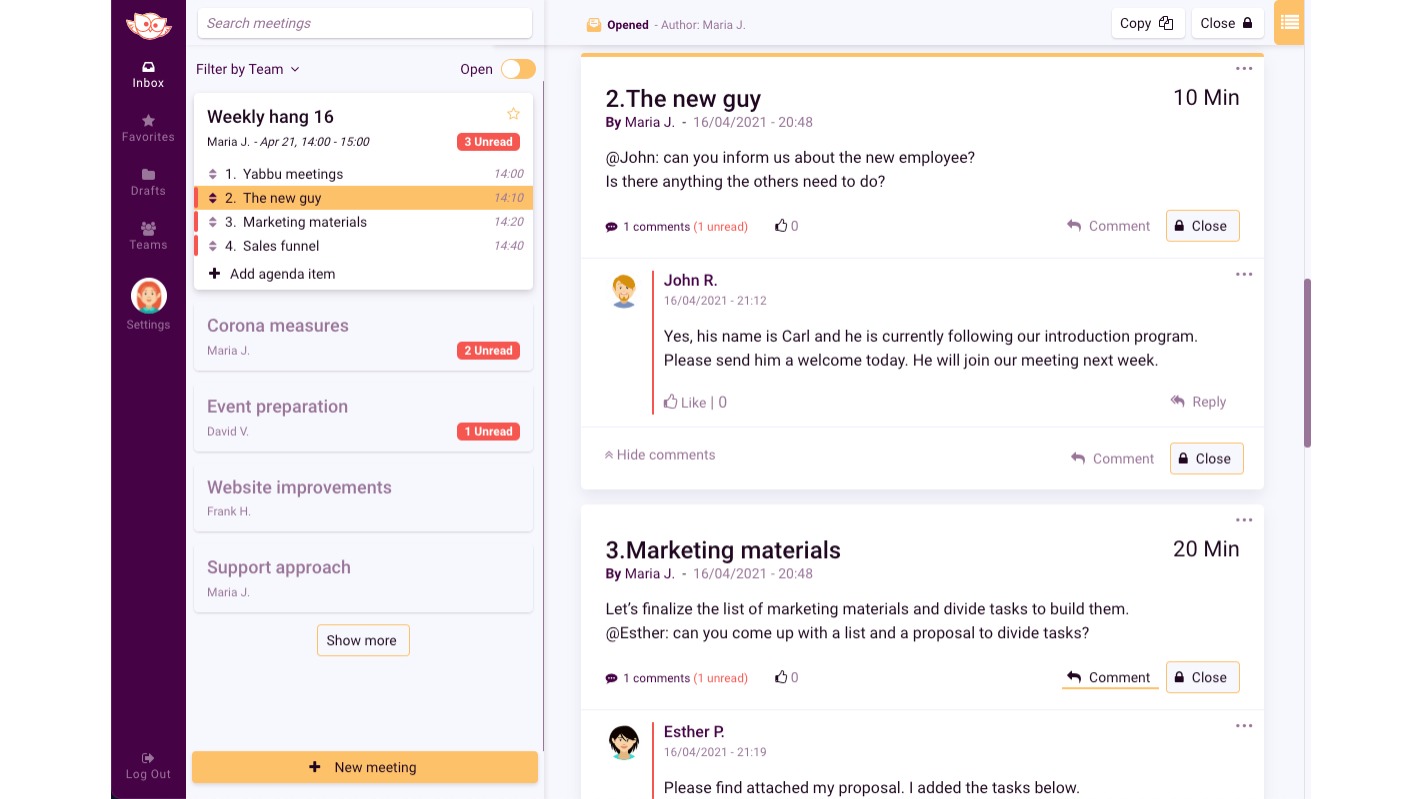Image resolution: width=1422 pixels, height=799 pixels.
Task: Click the Yabbu owl logo
Action: [148, 25]
